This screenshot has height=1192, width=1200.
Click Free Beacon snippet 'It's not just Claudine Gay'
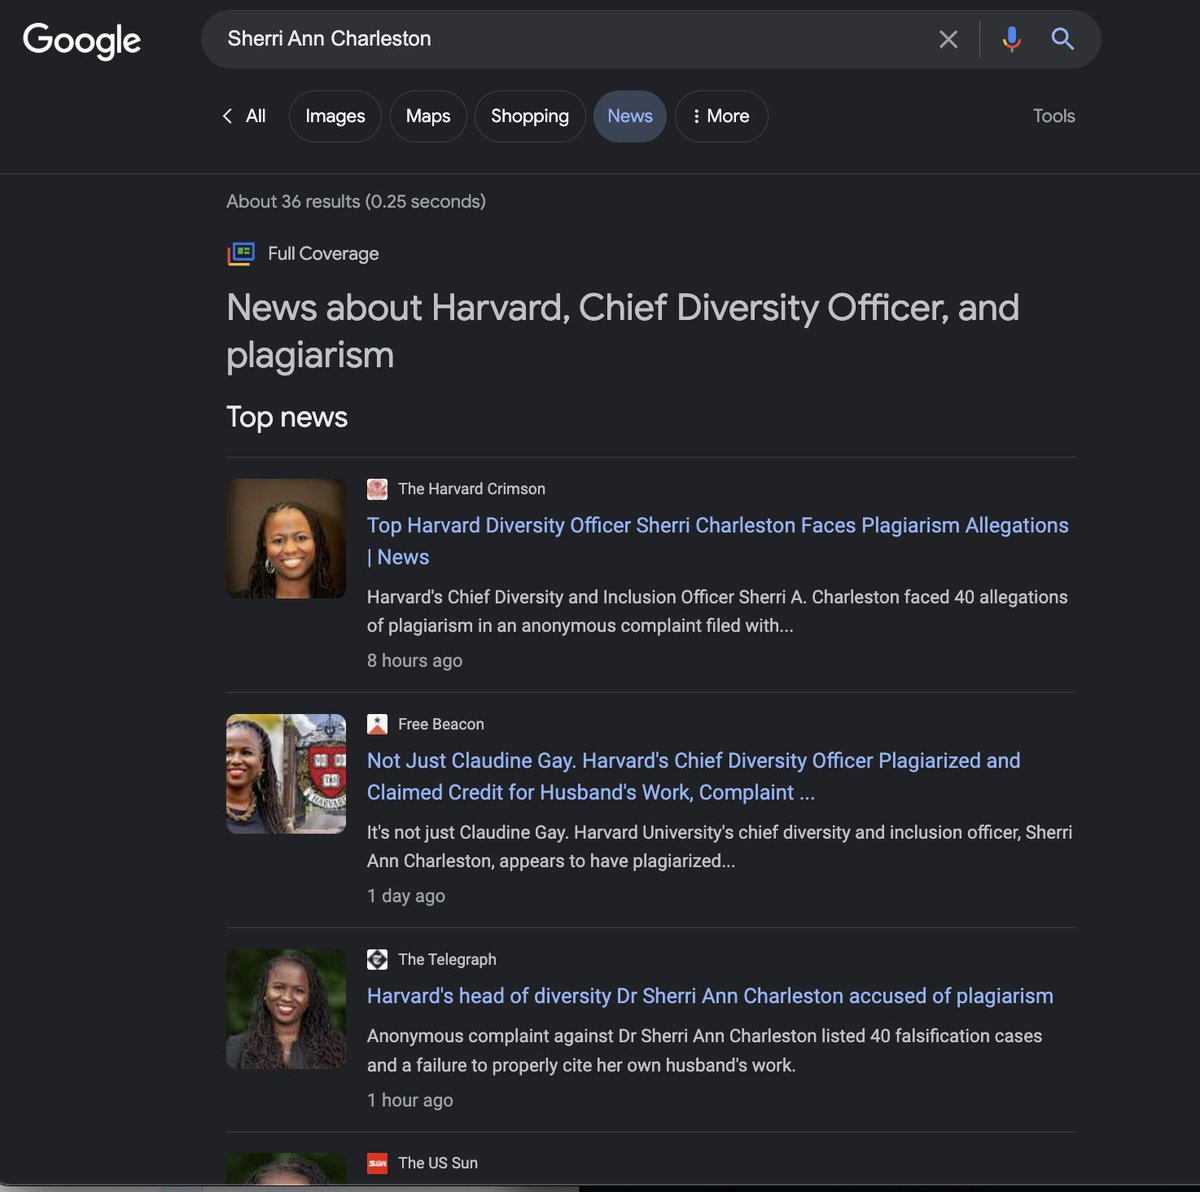[x=720, y=846]
